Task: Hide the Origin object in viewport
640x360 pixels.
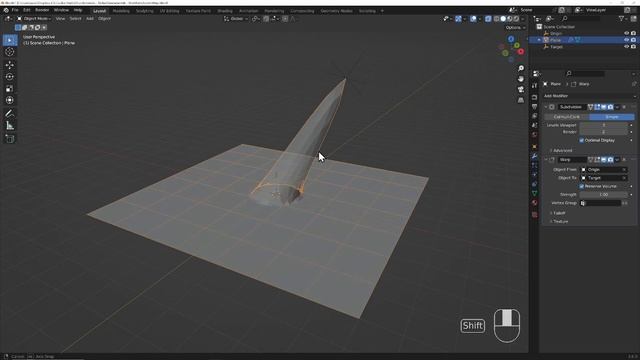Action: point(627,33)
